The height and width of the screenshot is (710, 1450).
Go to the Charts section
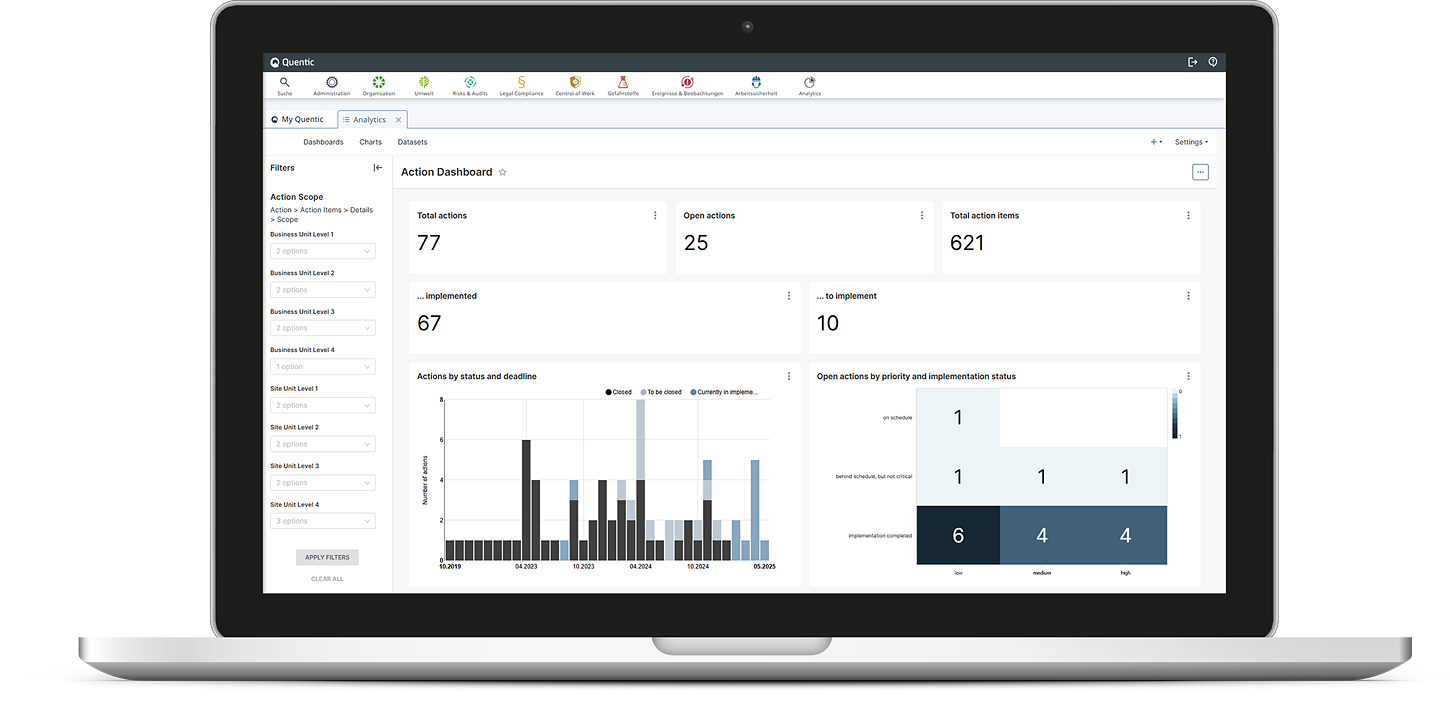coord(370,142)
